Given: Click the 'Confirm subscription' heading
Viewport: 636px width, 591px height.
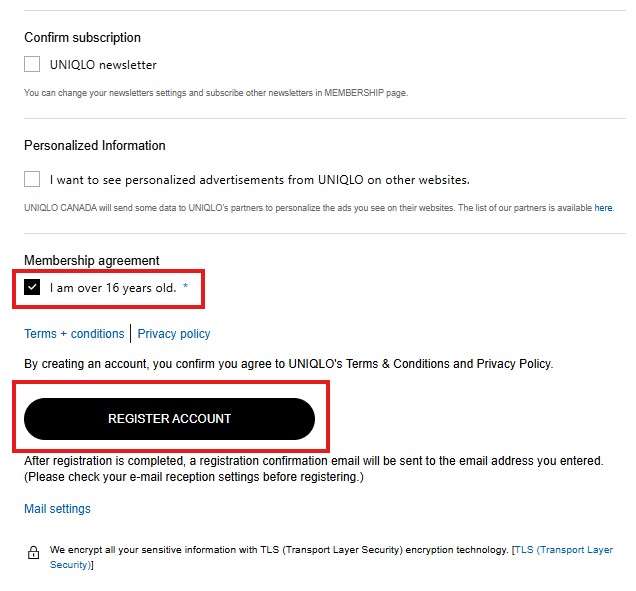Looking at the screenshot, I should 82,38.
